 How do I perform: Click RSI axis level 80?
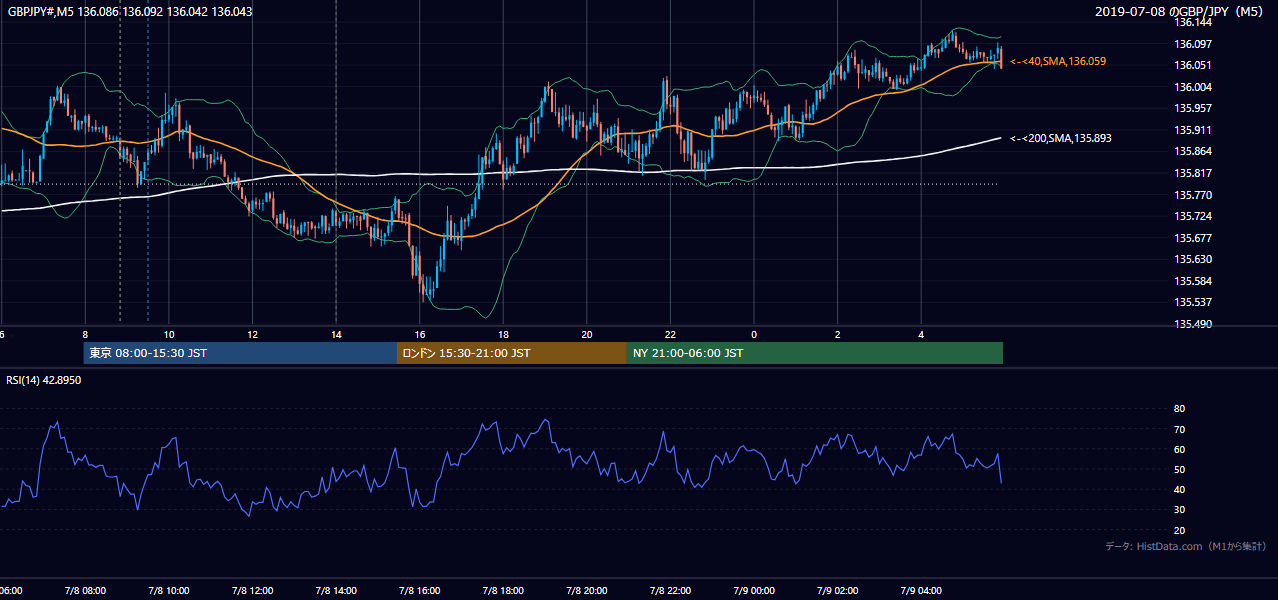(x=1179, y=409)
